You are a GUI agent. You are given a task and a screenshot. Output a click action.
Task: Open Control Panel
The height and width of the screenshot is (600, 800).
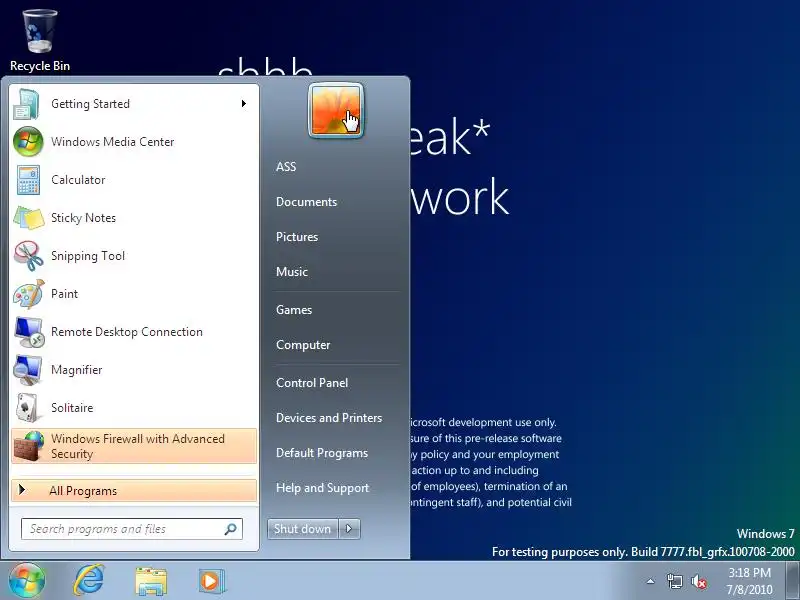pyautogui.click(x=312, y=383)
